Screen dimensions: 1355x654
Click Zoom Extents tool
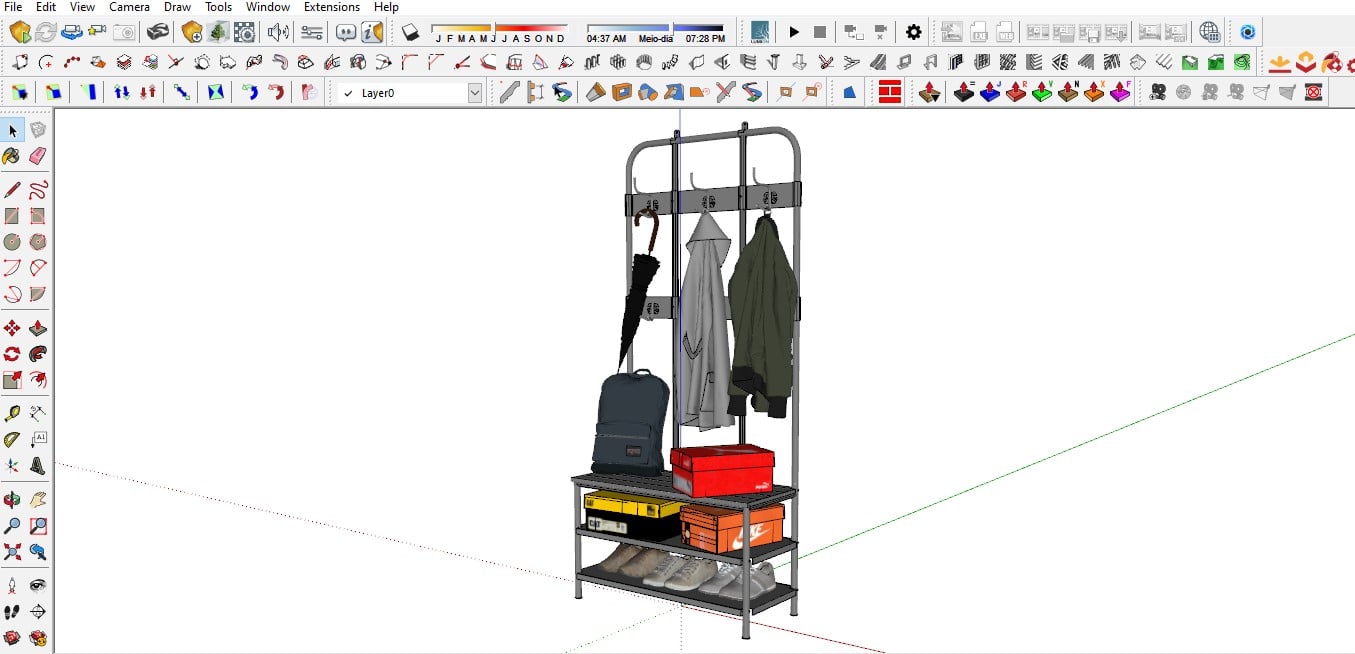(x=12, y=551)
